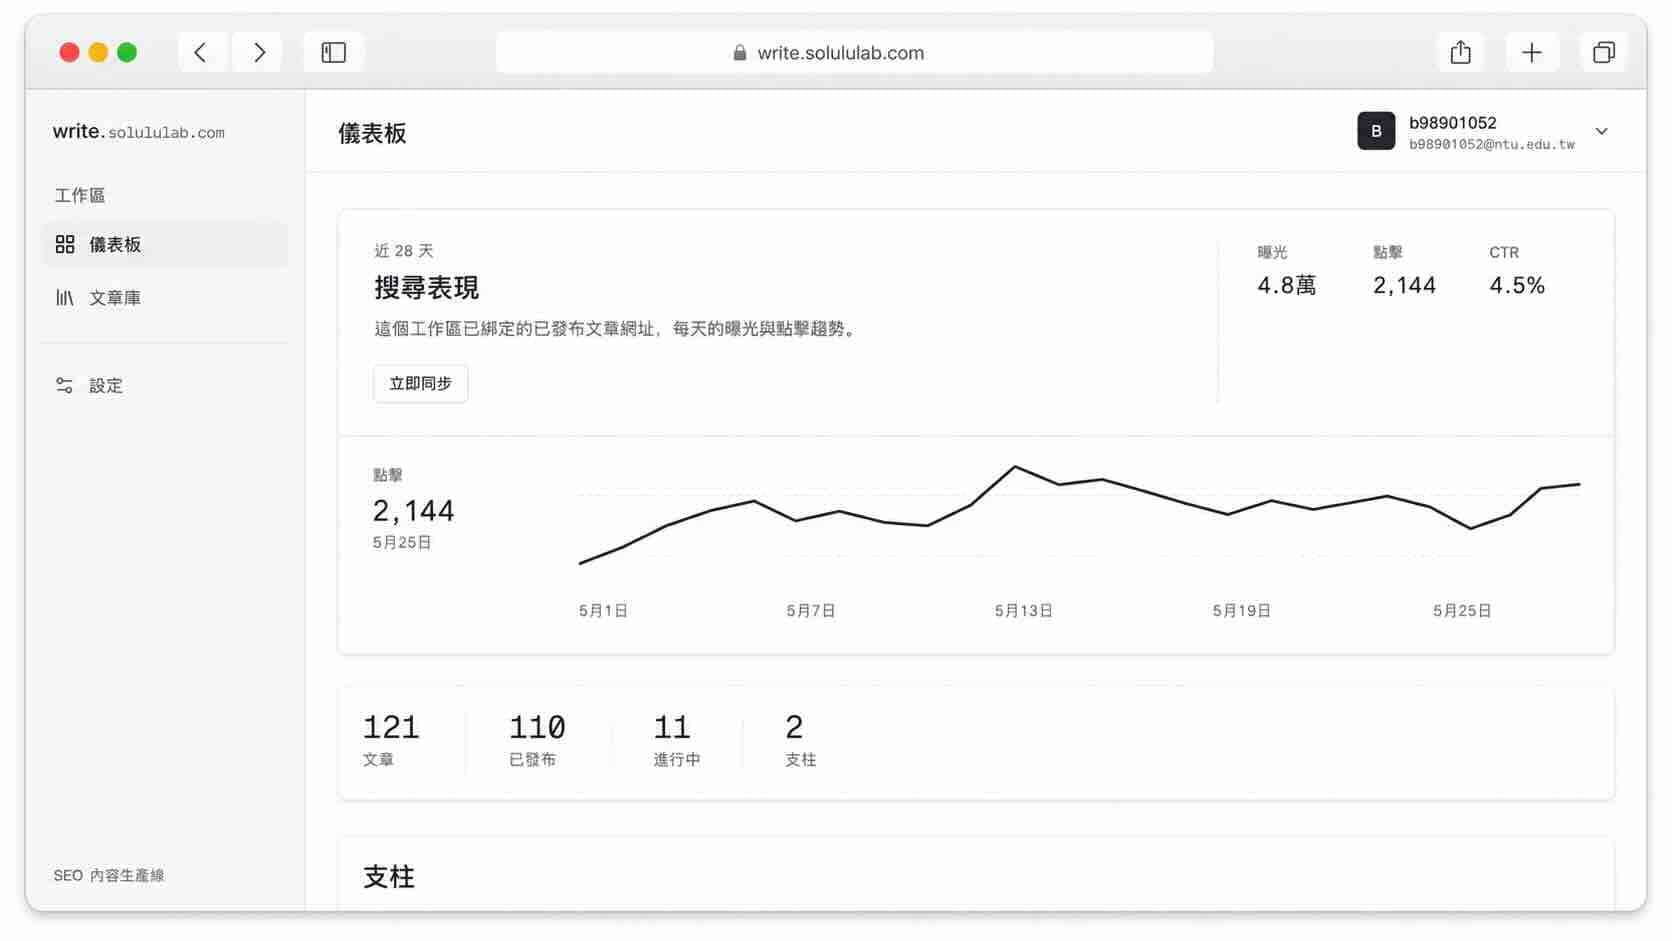The height and width of the screenshot is (941, 1672).
Task: Click the 近 28 天 label
Action: [404, 251]
